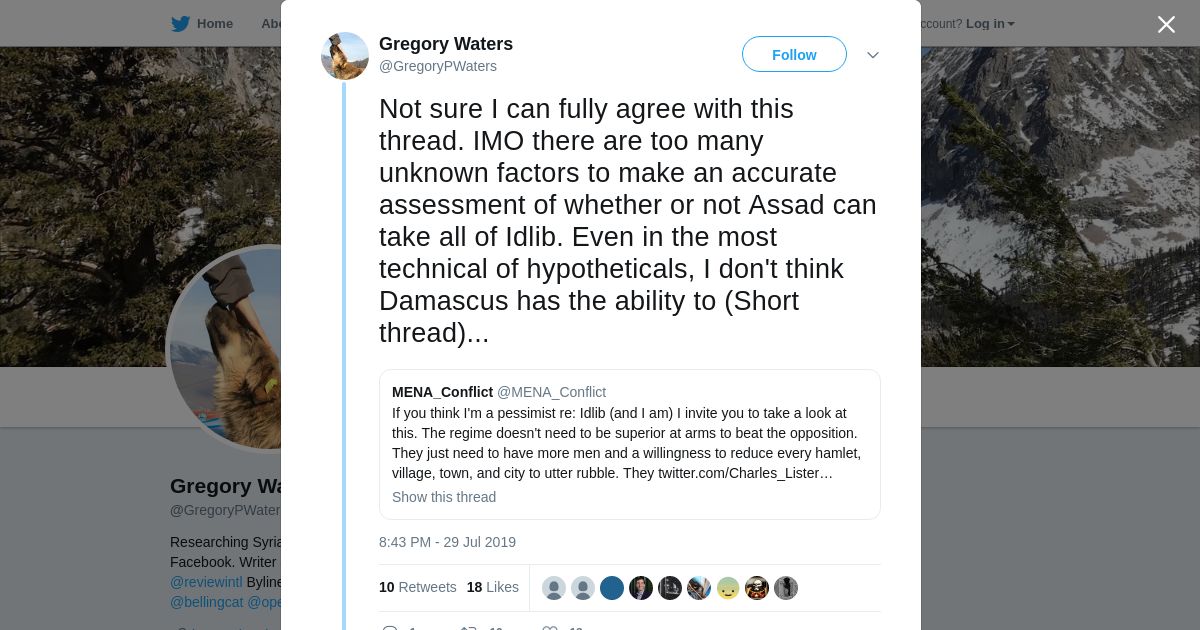Click the solid blue circle liker avatar
The width and height of the screenshot is (1200, 630).
[612, 588]
